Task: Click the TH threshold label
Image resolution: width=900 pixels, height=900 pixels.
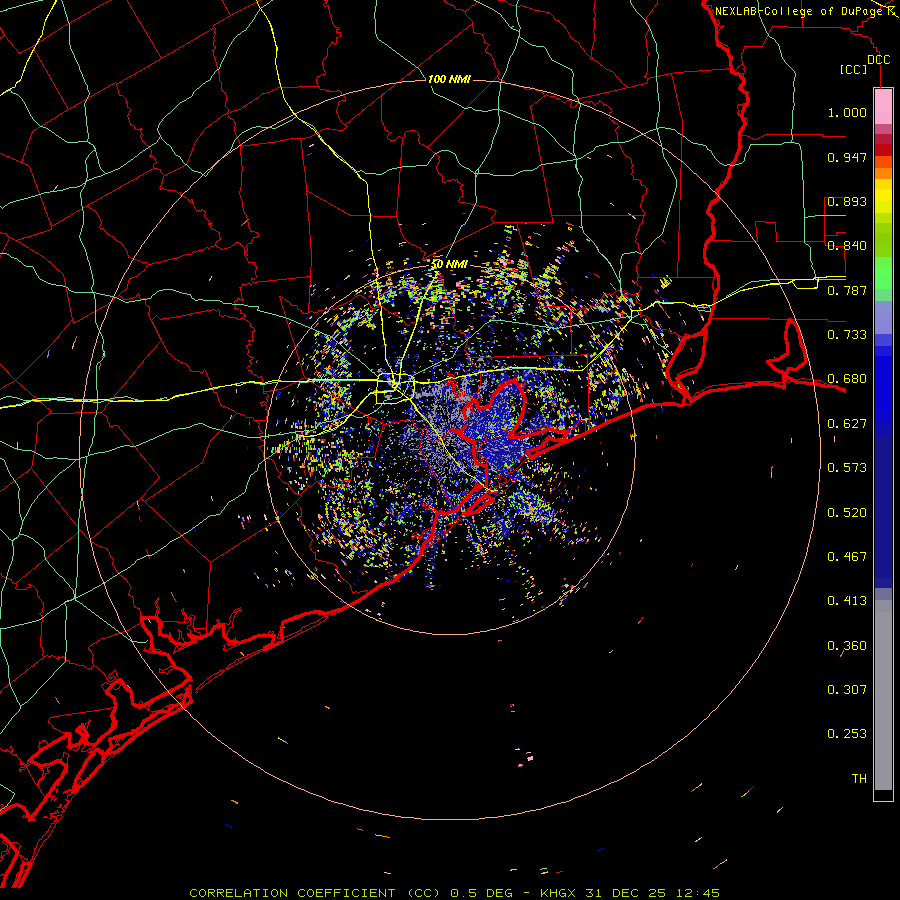Action: pyautogui.click(x=859, y=779)
